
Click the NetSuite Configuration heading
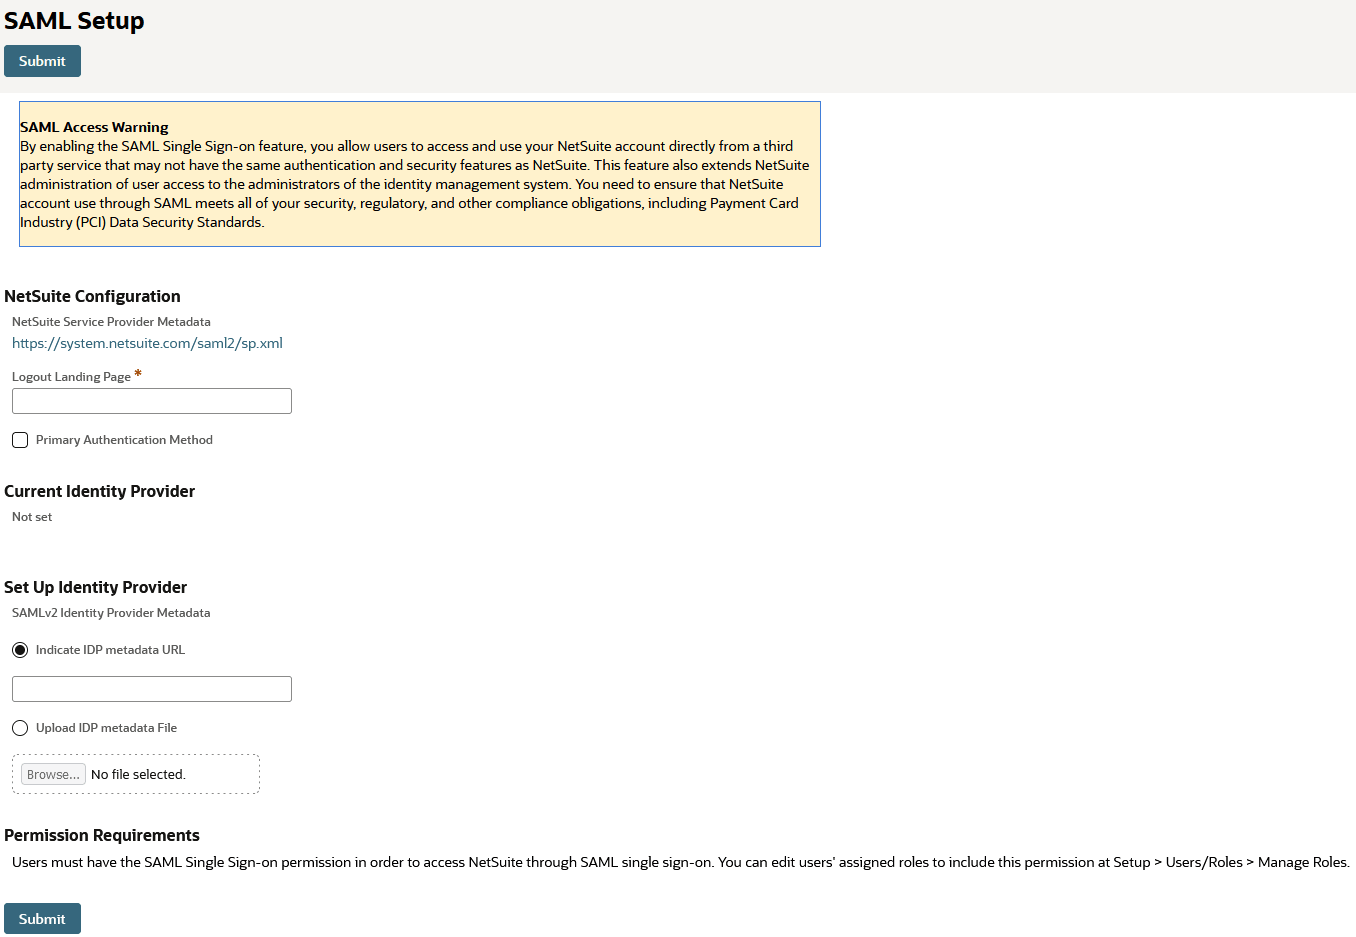92,296
